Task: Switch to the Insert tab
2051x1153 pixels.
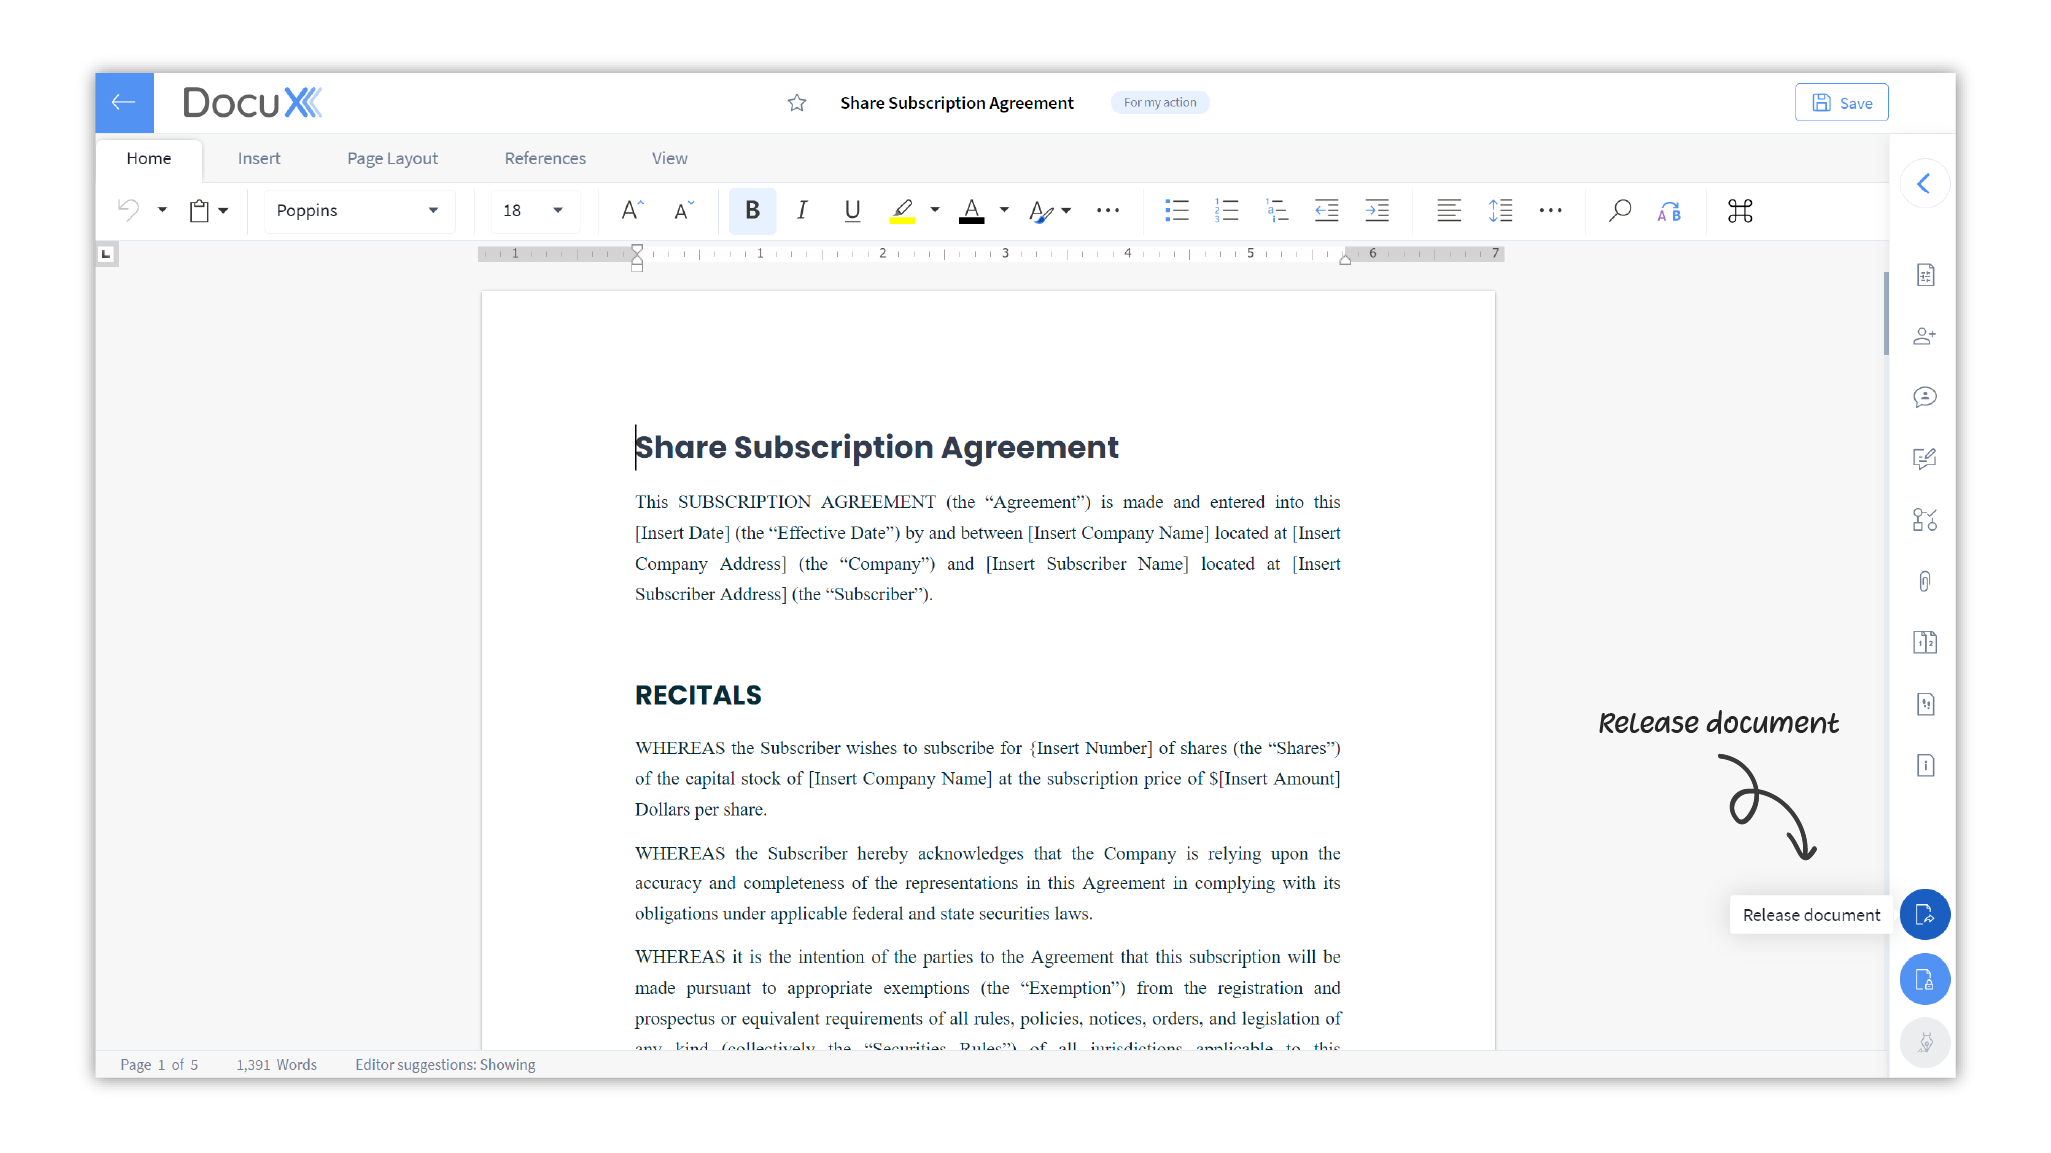Action: pyautogui.click(x=259, y=158)
